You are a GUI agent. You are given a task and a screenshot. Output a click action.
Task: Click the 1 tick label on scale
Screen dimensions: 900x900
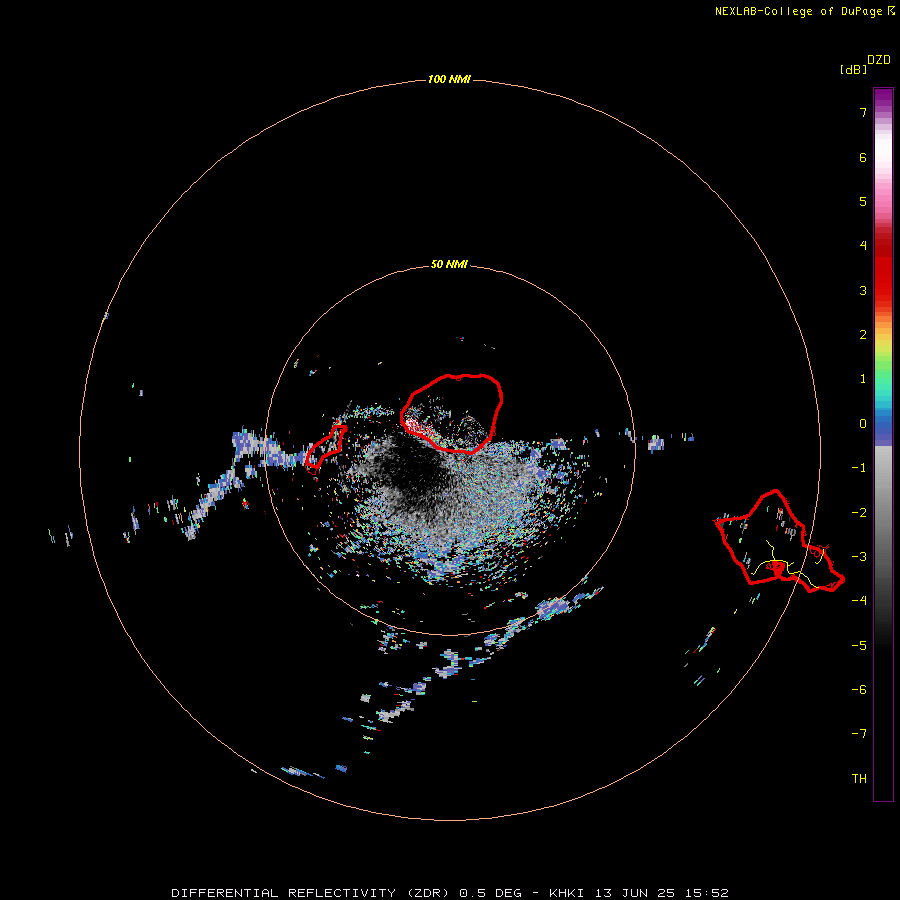click(863, 379)
